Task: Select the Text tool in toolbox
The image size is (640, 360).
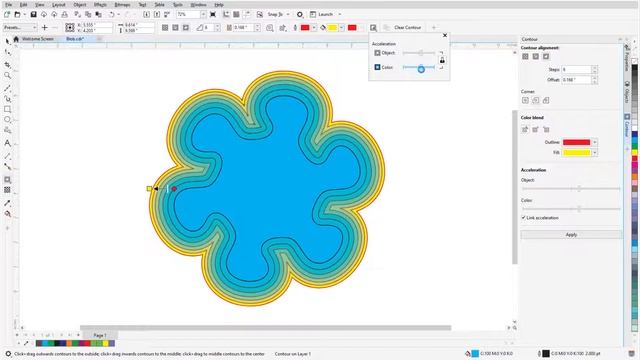Action: pos(7,143)
